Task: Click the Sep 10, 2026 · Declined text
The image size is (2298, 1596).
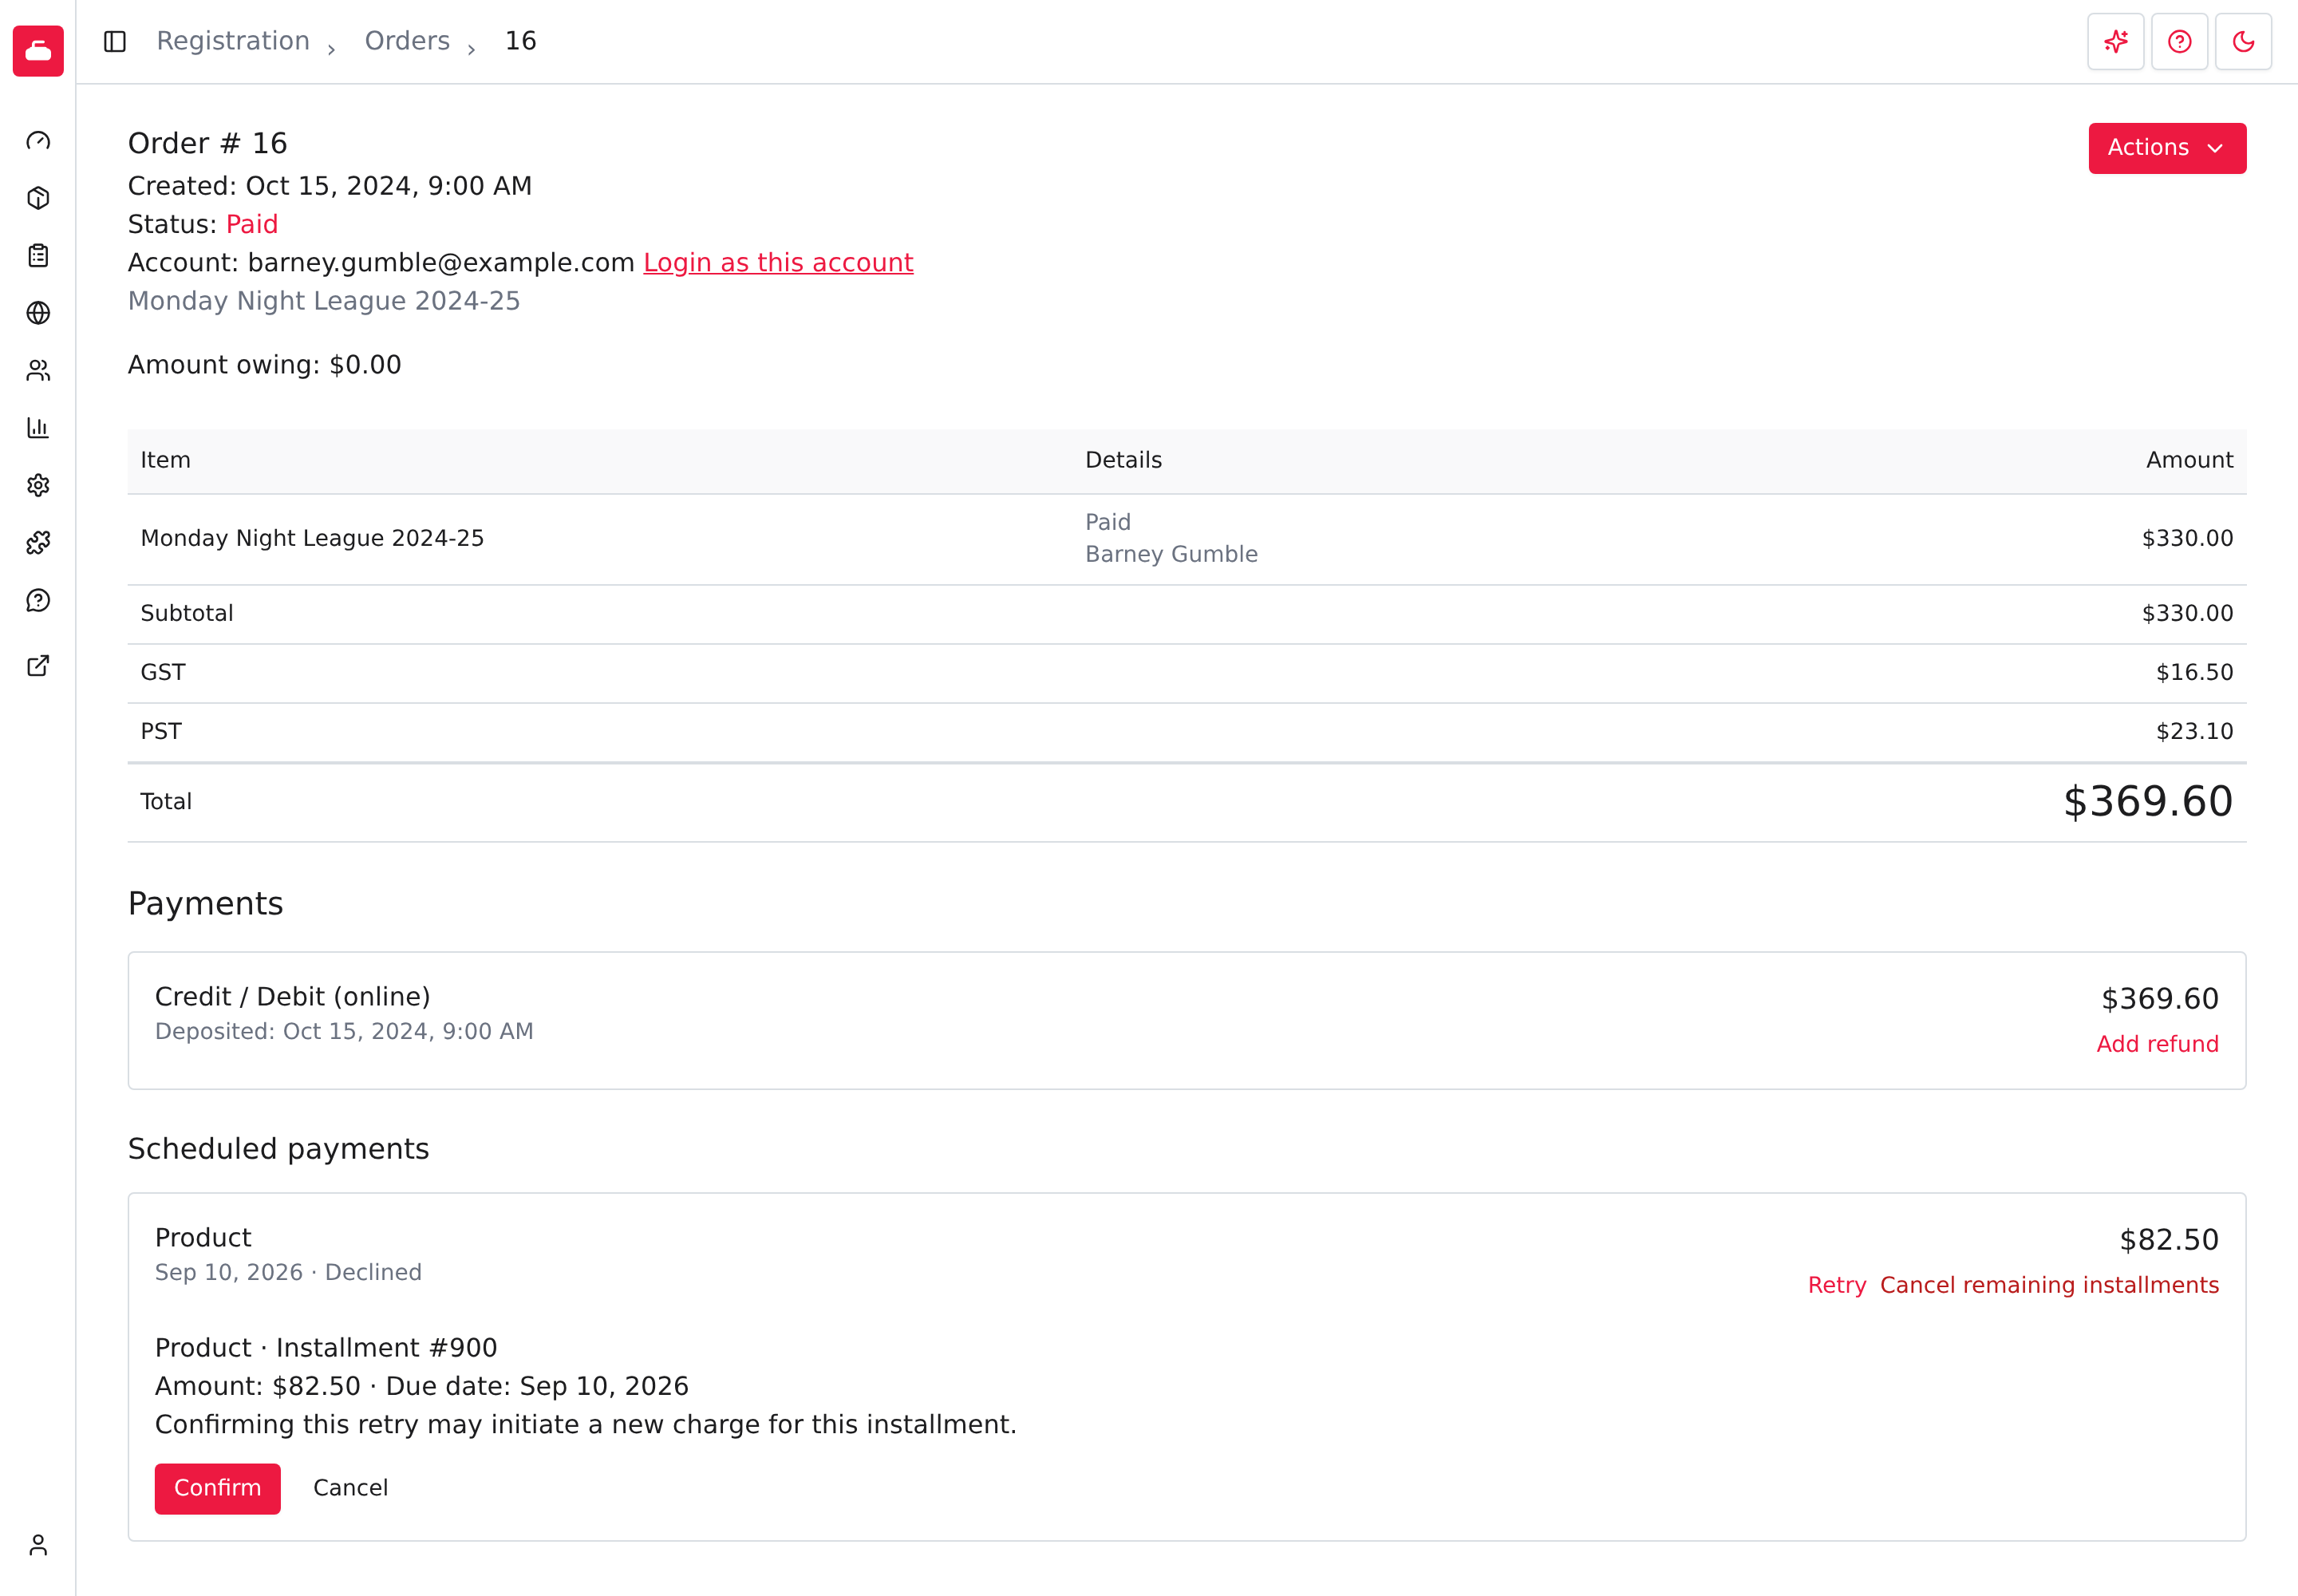Action: (x=288, y=1273)
